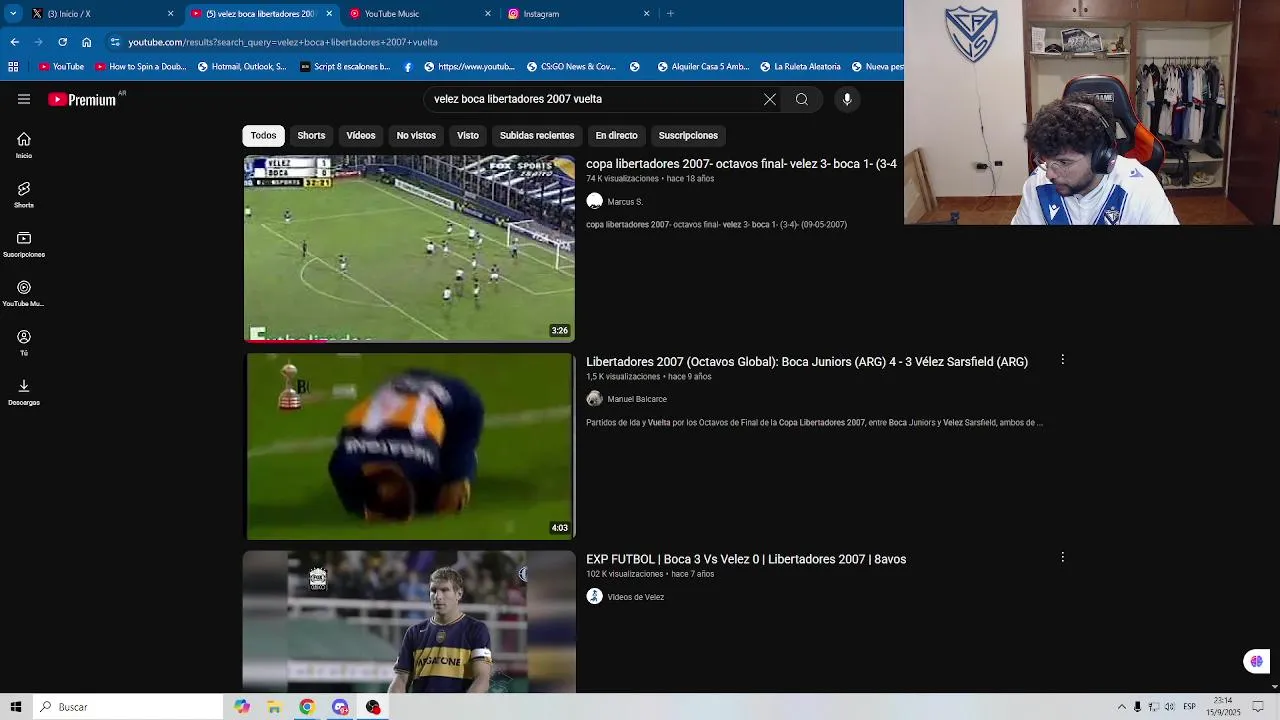The height and width of the screenshot is (720, 1280).
Task: Open options menu for Boca Juniors 4 - 3 video
Action: 1062,360
